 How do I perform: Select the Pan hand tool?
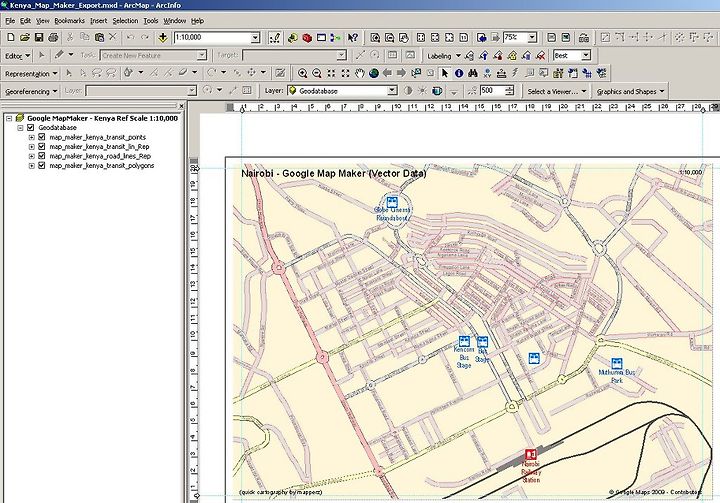coord(360,73)
